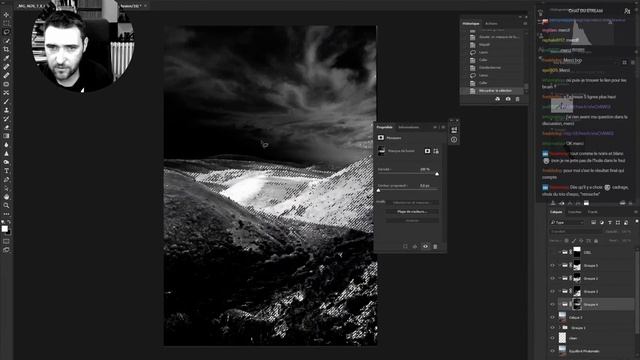Open the blend mode Normal dropdown

(576, 232)
